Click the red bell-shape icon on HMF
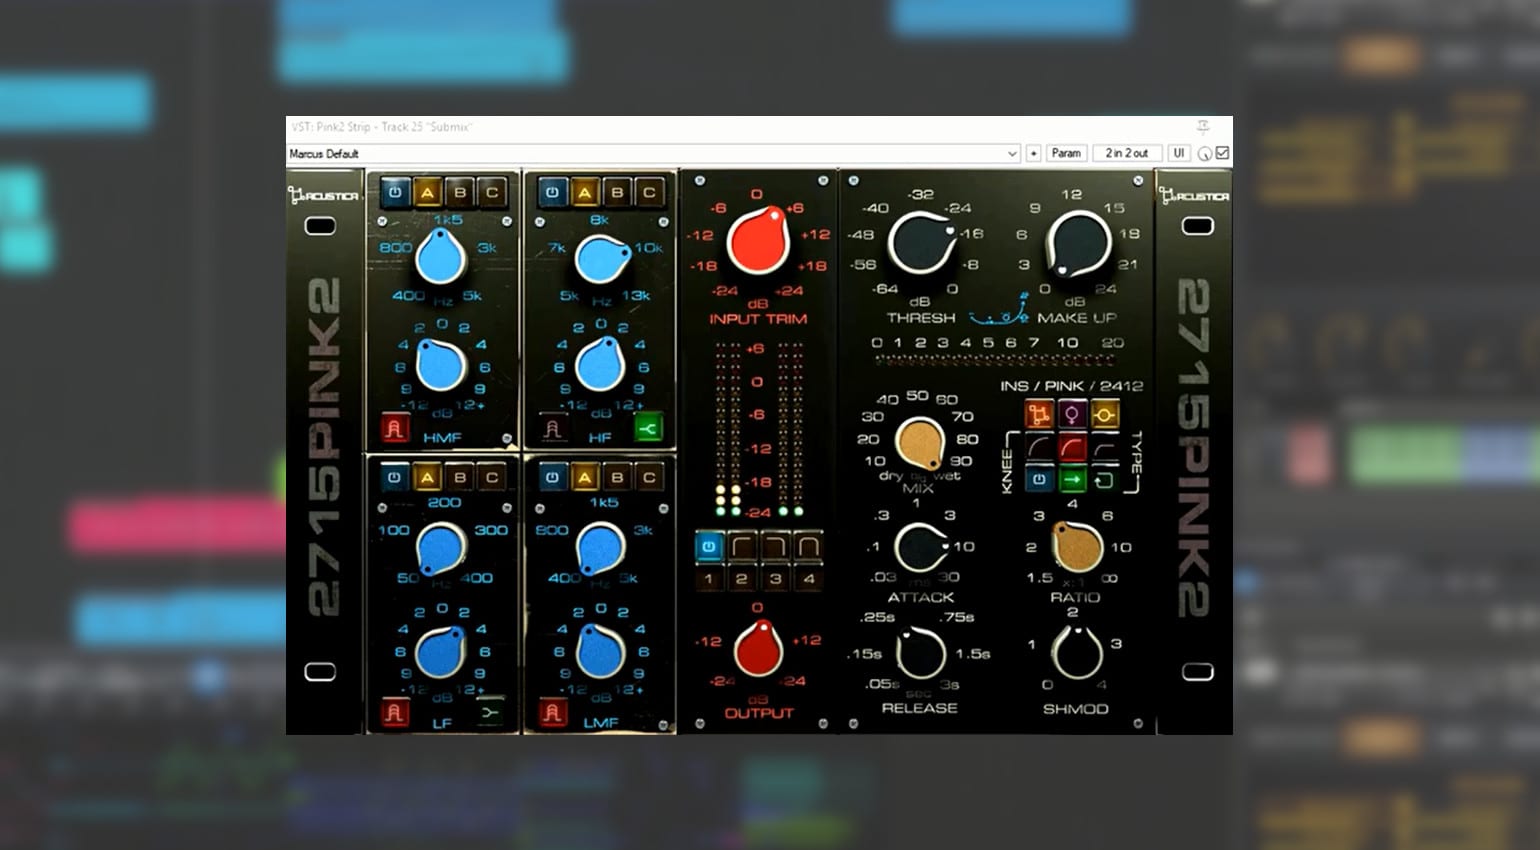This screenshot has width=1540, height=850. pyautogui.click(x=394, y=429)
